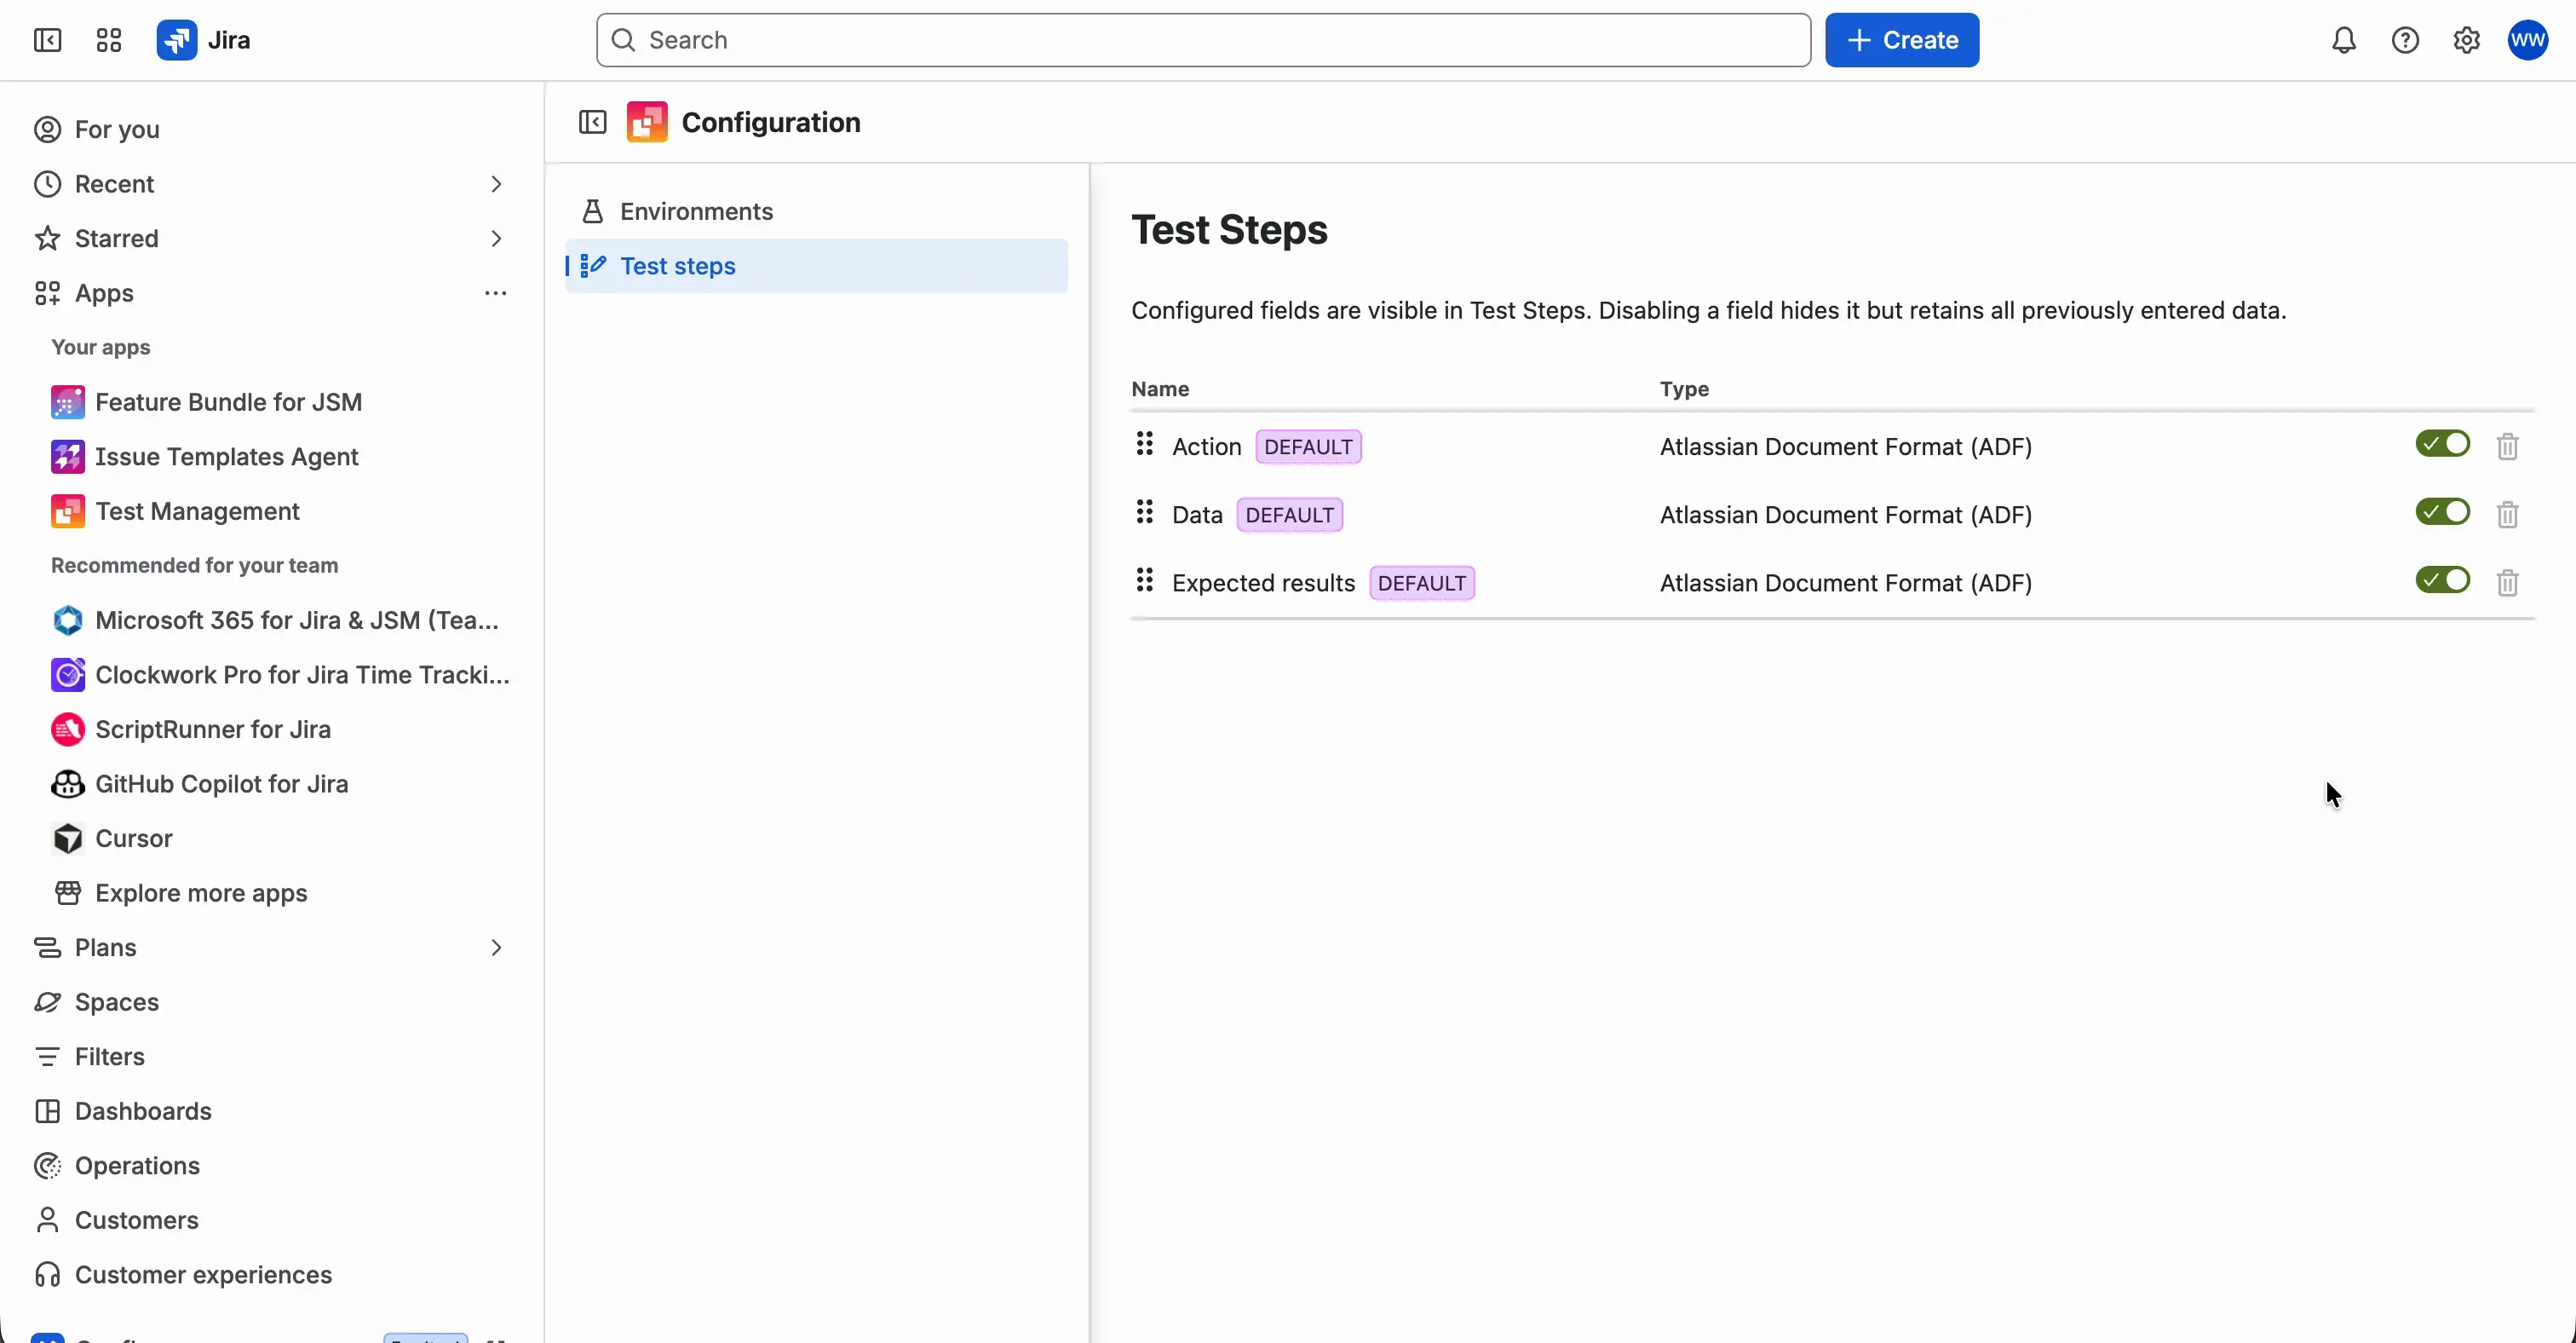The width and height of the screenshot is (2576, 1343).
Task: Grab the drag handle for Data row
Action: pyautogui.click(x=1144, y=511)
